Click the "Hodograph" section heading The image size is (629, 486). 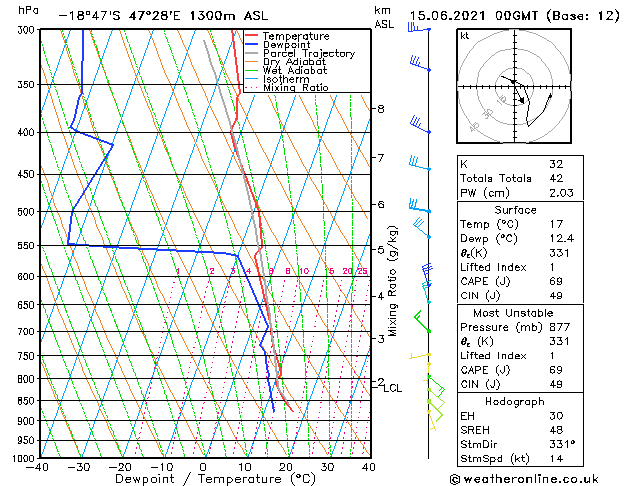pos(515,401)
